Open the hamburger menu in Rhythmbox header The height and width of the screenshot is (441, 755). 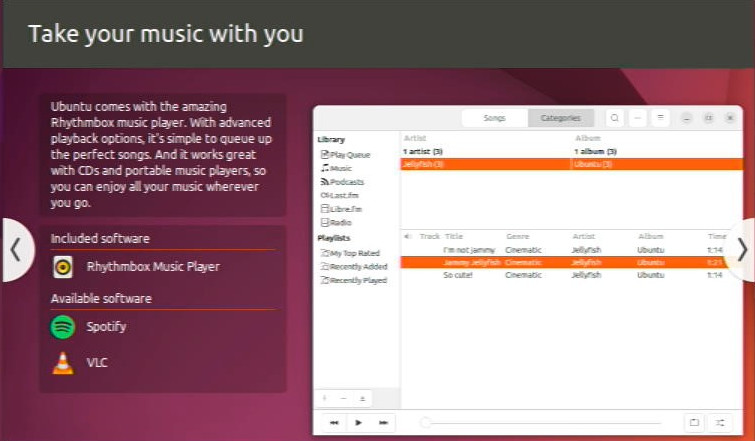pyautogui.click(x=660, y=118)
